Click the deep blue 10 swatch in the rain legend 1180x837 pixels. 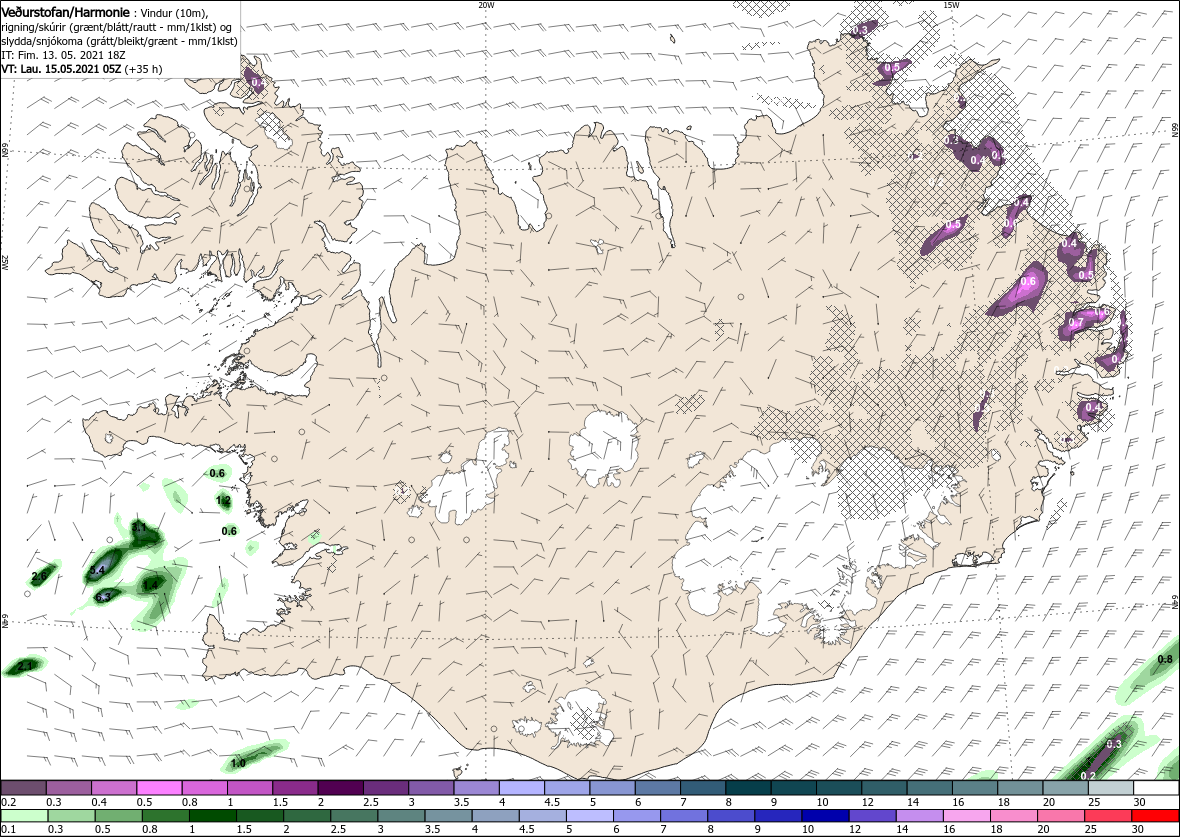point(826,816)
